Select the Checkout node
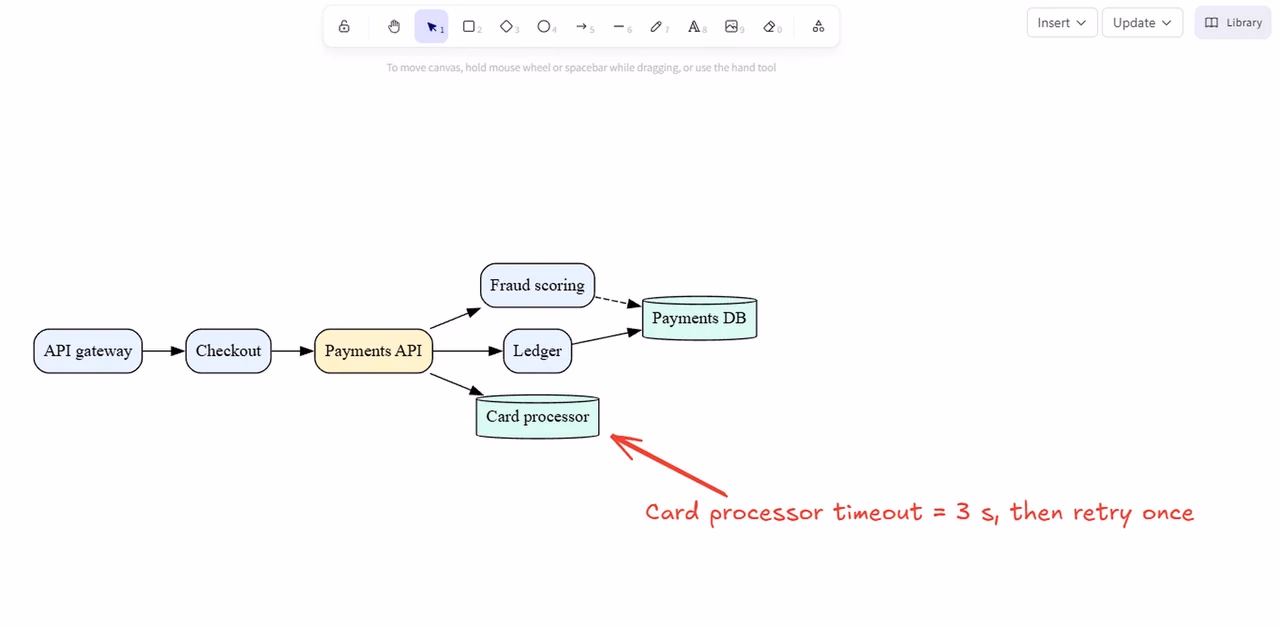The image size is (1280, 626). 228,351
